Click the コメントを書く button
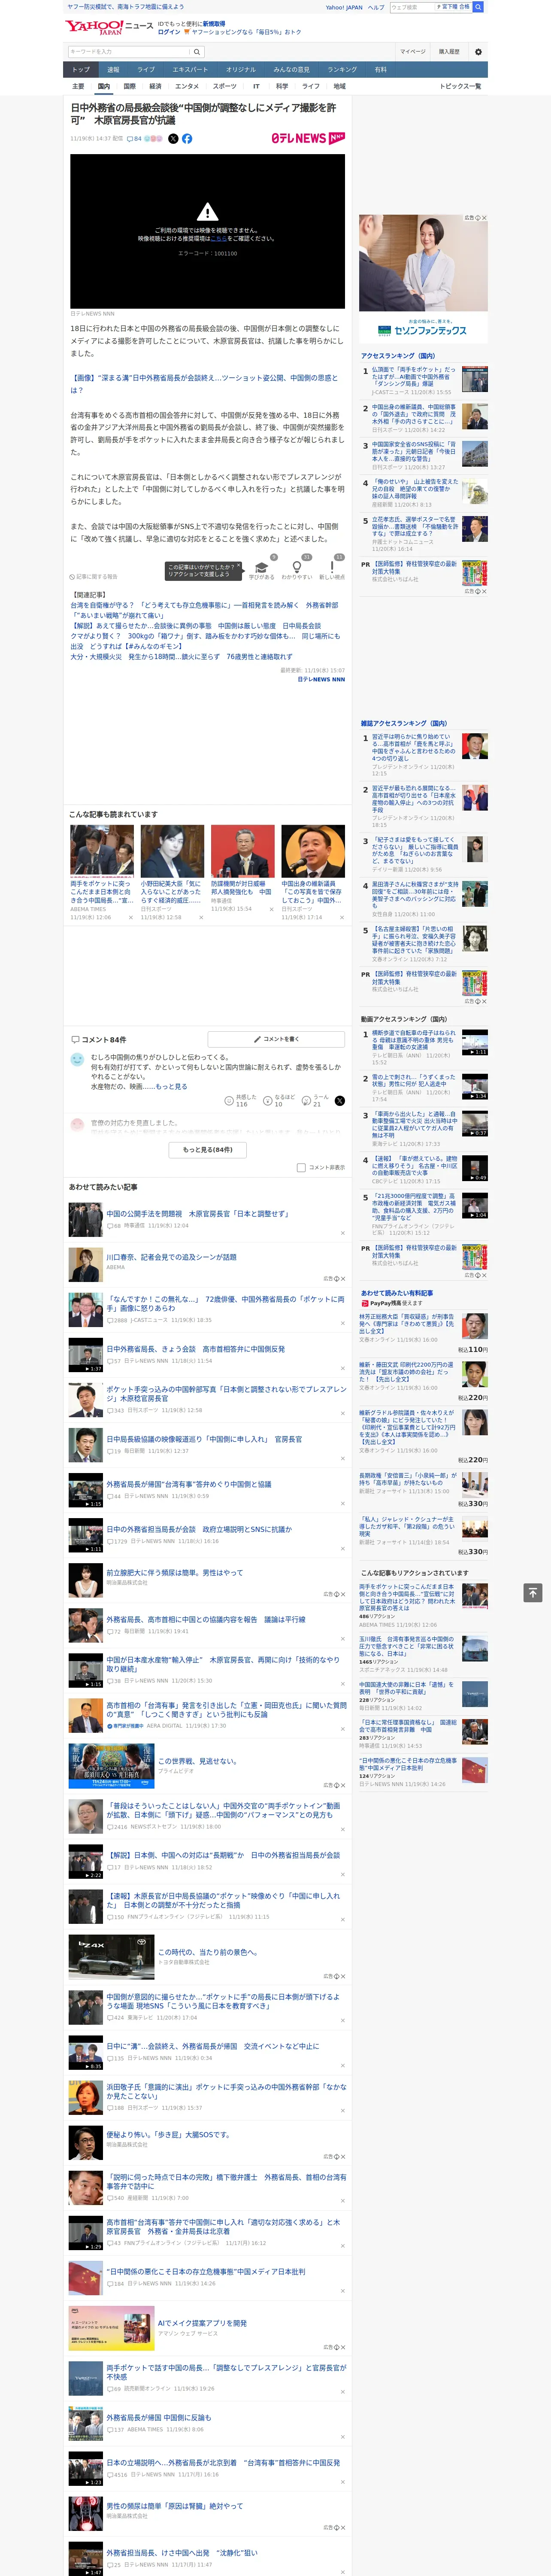 [276, 1039]
